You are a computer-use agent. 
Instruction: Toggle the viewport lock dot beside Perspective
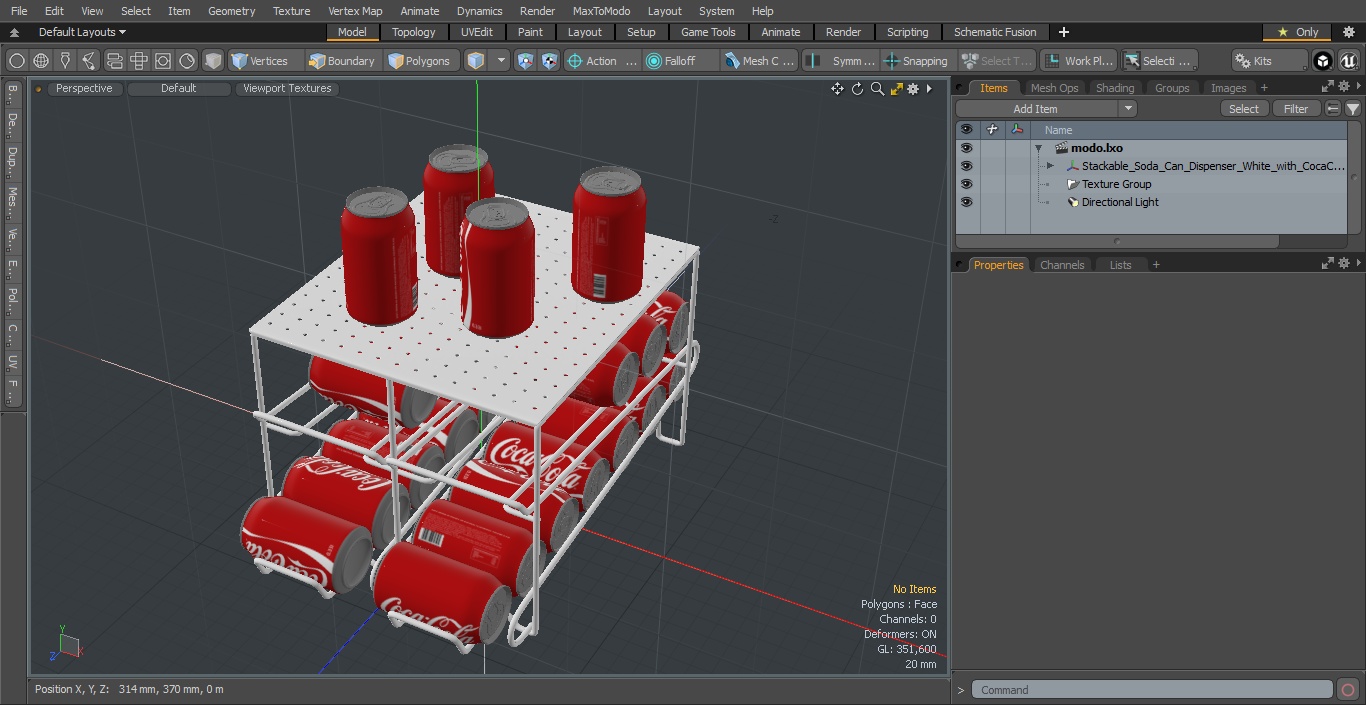38,89
